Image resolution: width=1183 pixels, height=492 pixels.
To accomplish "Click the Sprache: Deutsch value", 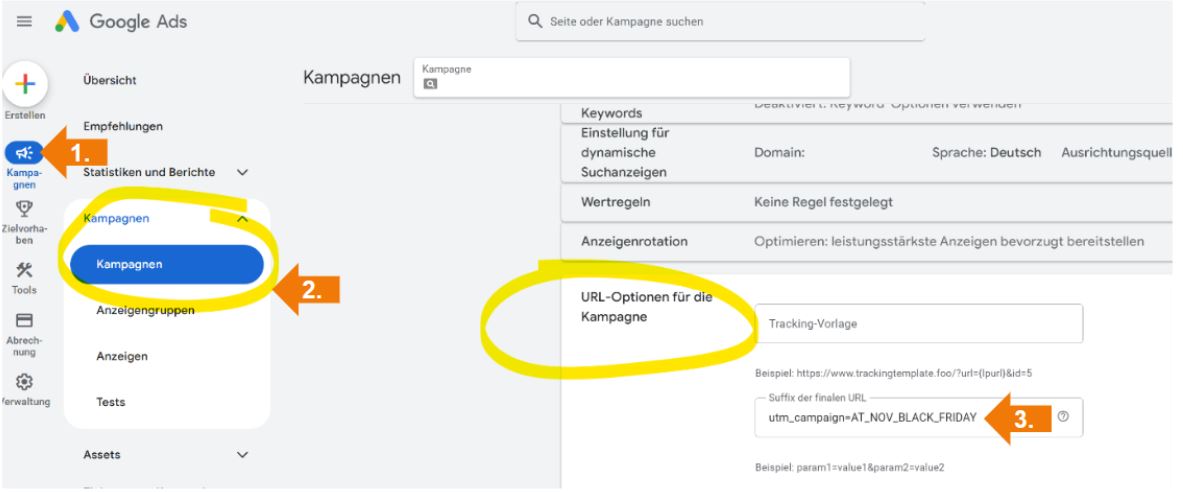I will [x=986, y=152].
